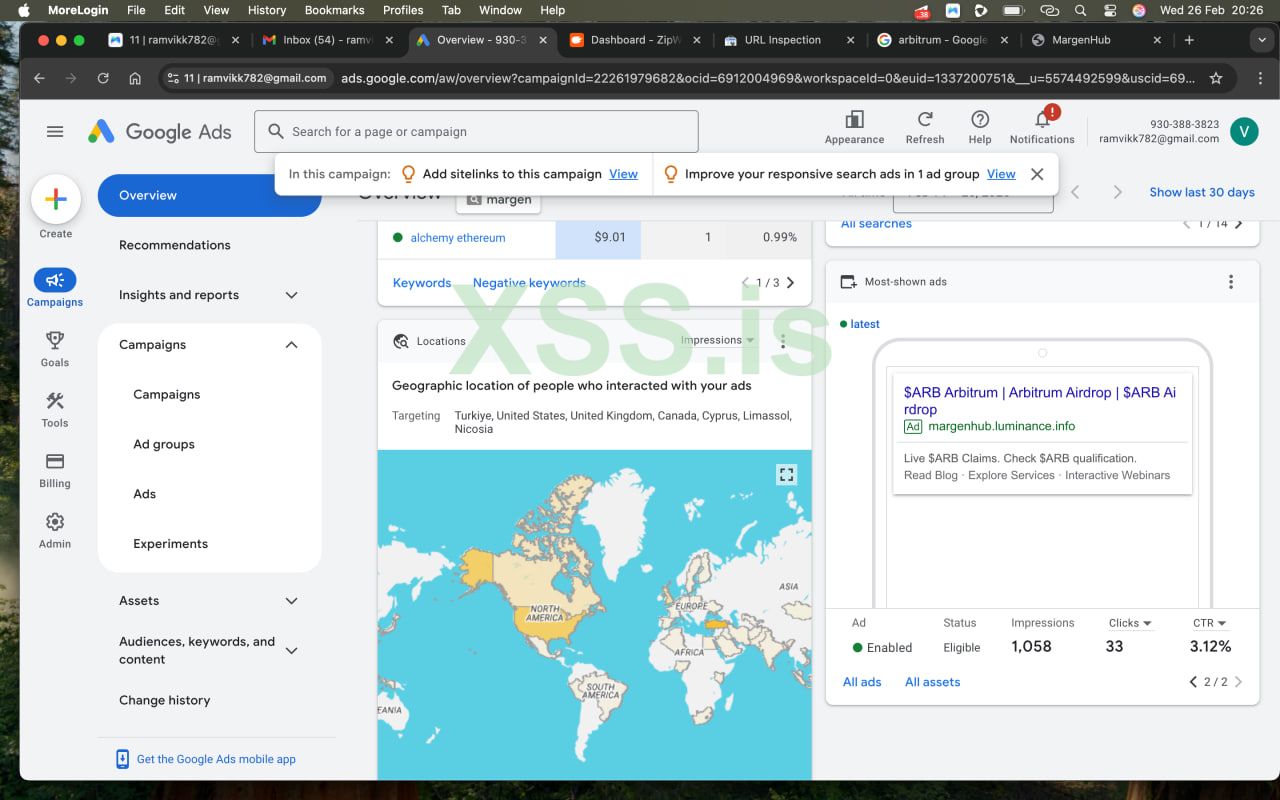Viewport: 1280px width, 800px height.
Task: Select Overview in the left navigation
Action: click(209, 195)
